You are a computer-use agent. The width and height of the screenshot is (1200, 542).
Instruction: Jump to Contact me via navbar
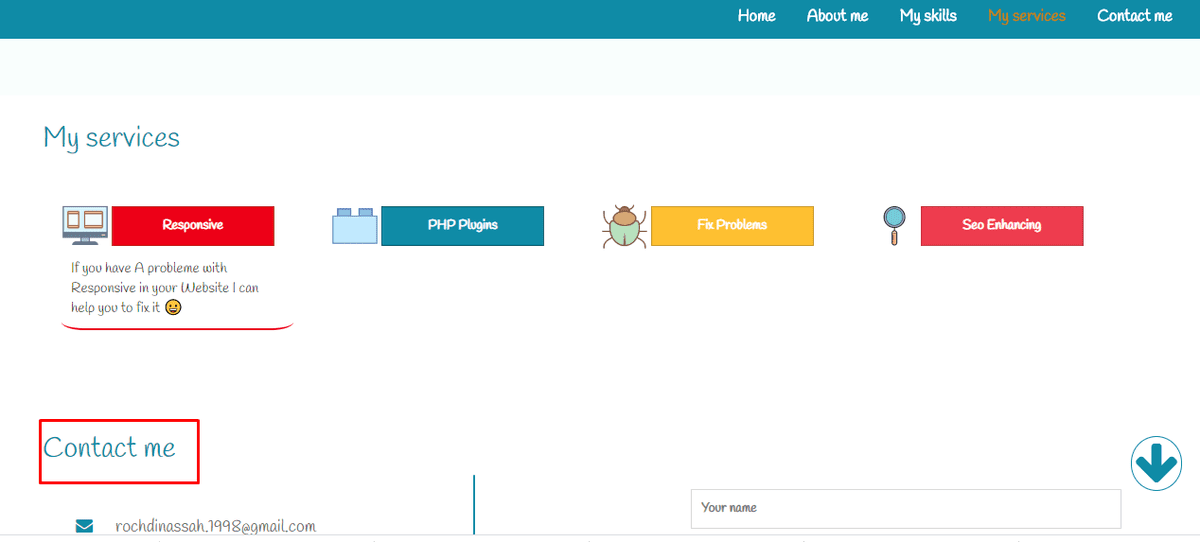tap(1134, 16)
